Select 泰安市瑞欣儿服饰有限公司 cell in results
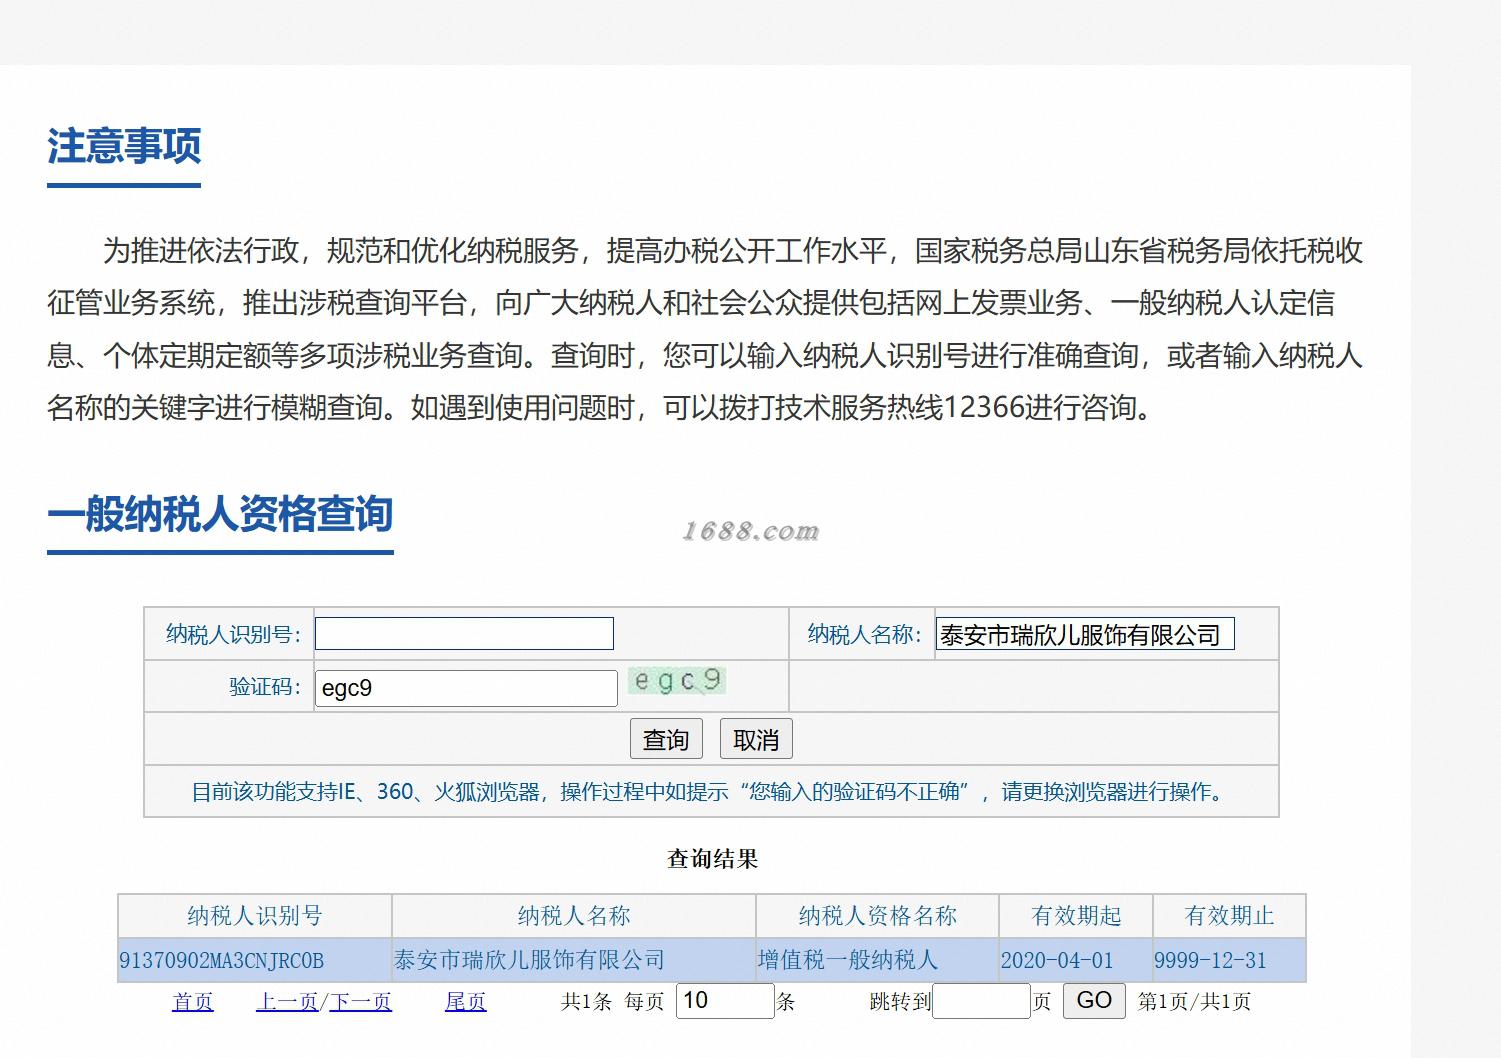The height and width of the screenshot is (1058, 1501). pyautogui.click(x=574, y=960)
